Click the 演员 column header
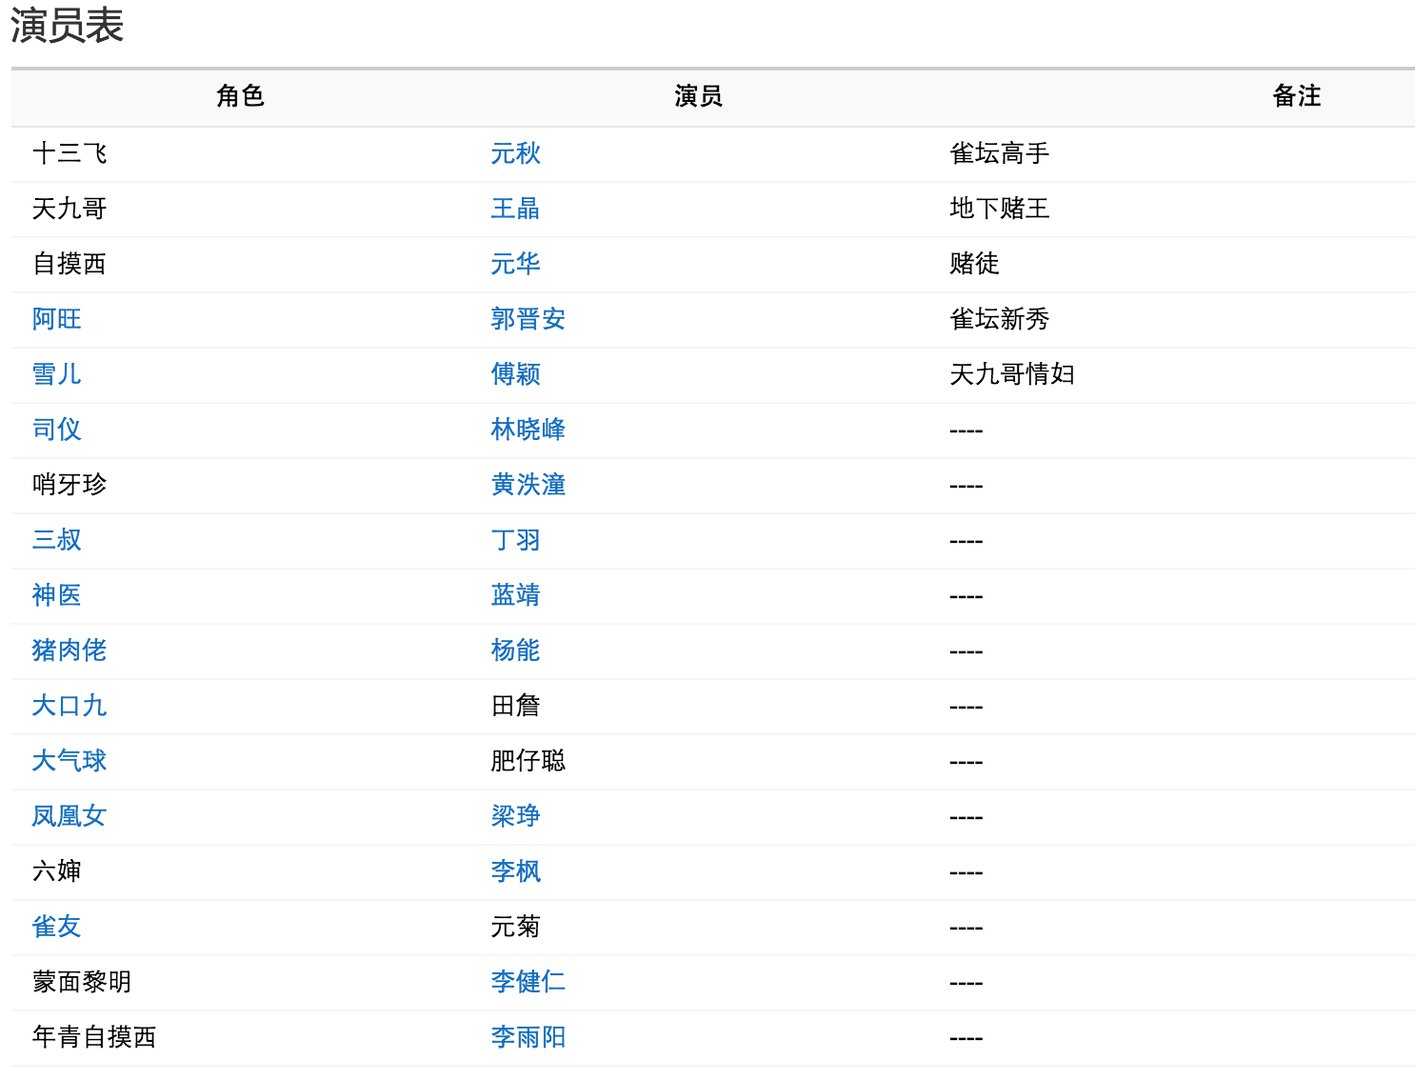This screenshot has width=1415, height=1080. point(699,96)
